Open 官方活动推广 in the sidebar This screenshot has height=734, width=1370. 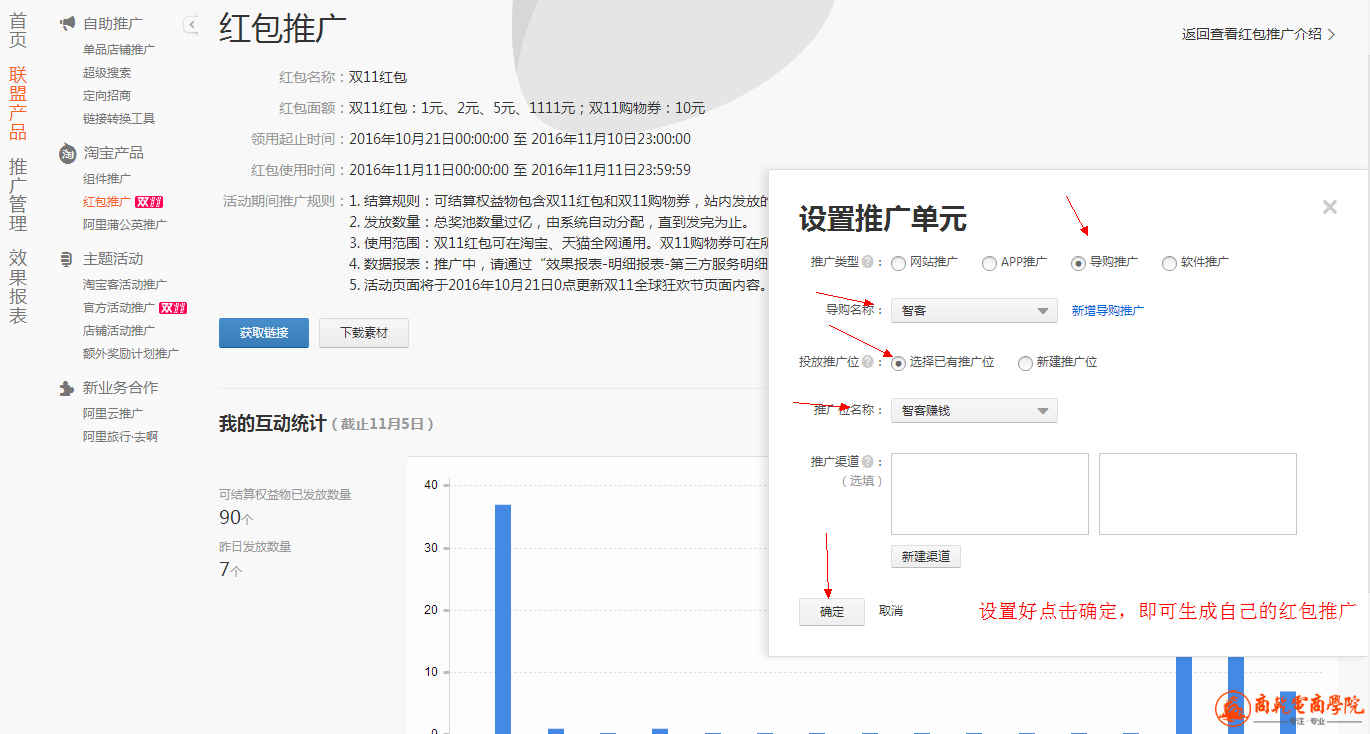coord(119,307)
